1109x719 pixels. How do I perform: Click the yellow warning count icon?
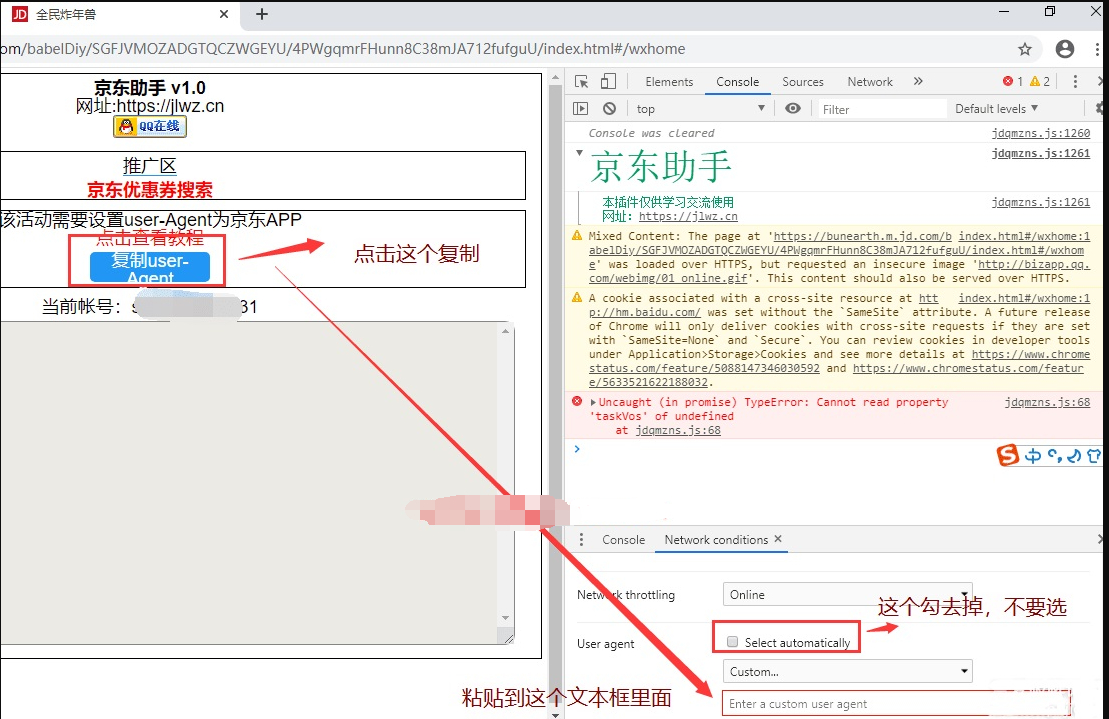click(1035, 81)
